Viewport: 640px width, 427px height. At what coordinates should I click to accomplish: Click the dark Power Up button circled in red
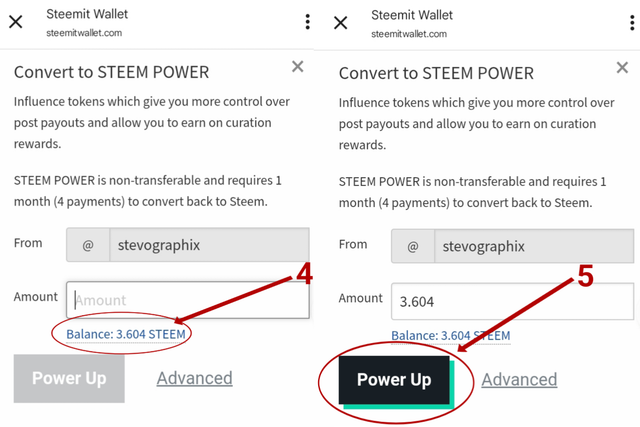tap(394, 380)
